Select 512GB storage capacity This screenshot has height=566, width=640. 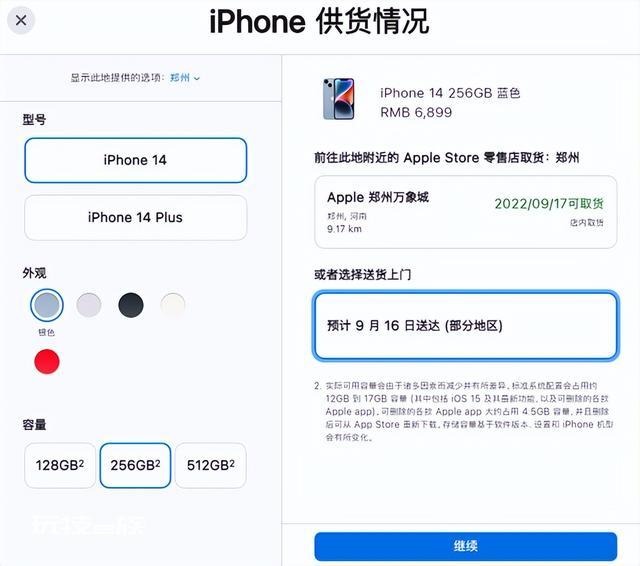coord(211,465)
